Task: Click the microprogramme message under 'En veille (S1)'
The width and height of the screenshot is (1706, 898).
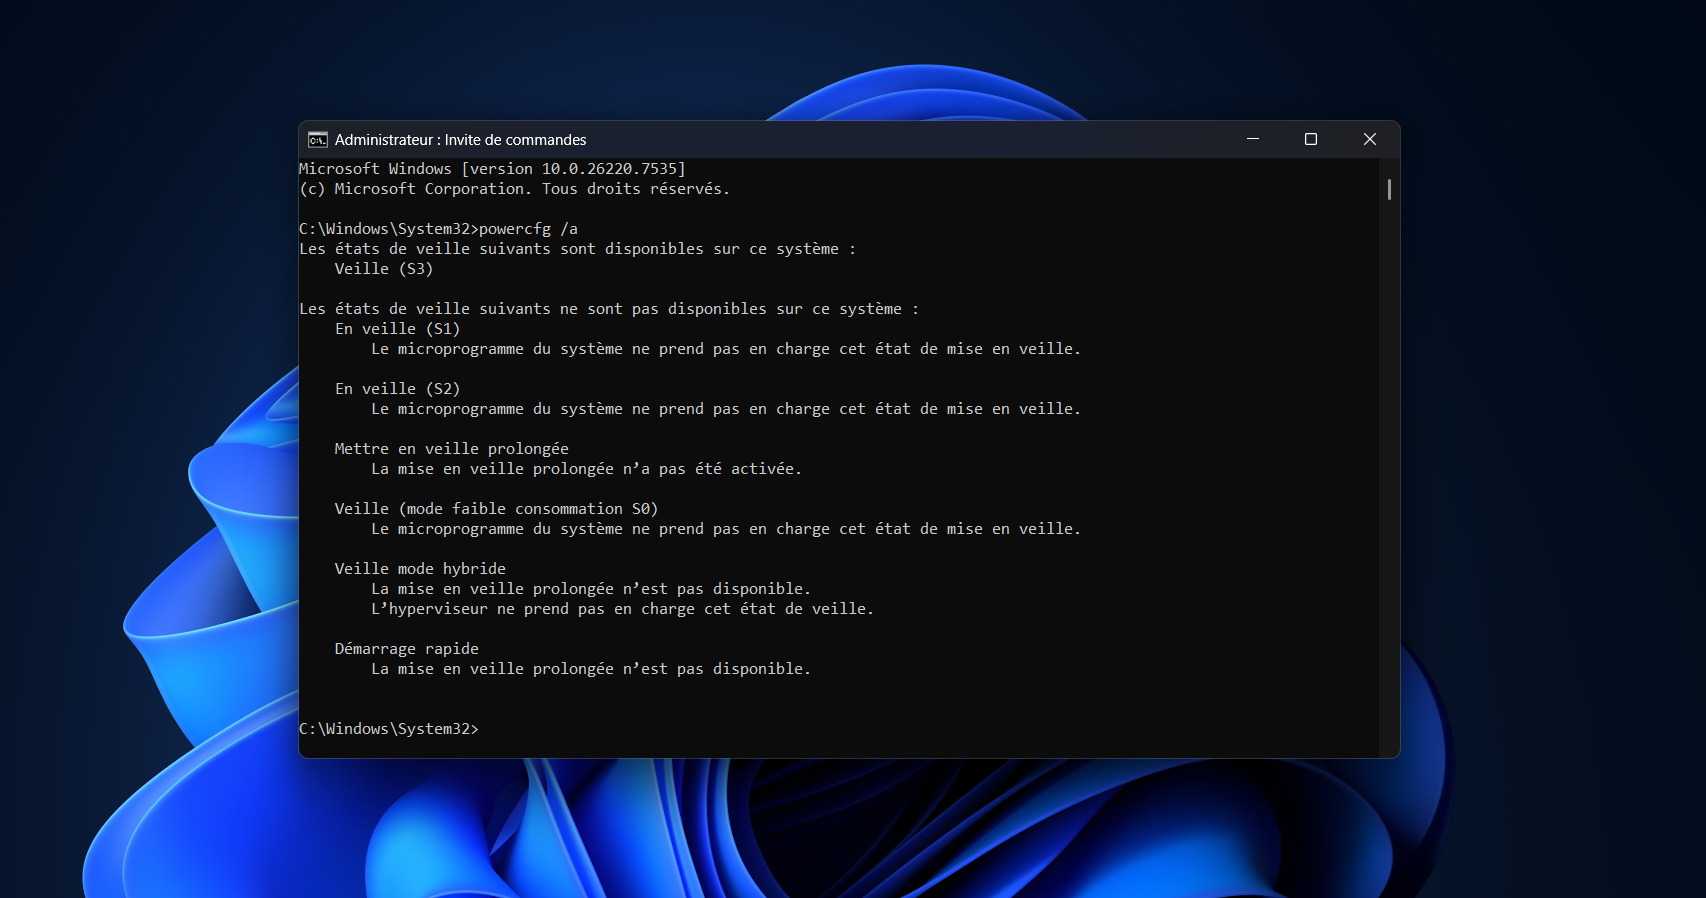Action: coord(726,349)
